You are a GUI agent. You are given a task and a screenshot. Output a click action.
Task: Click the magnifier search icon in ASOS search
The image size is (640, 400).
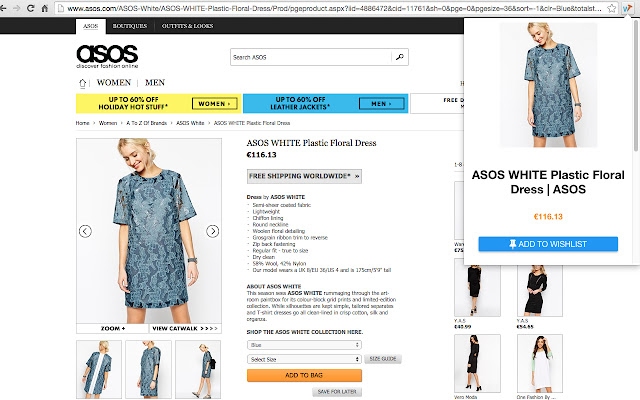pos(400,57)
